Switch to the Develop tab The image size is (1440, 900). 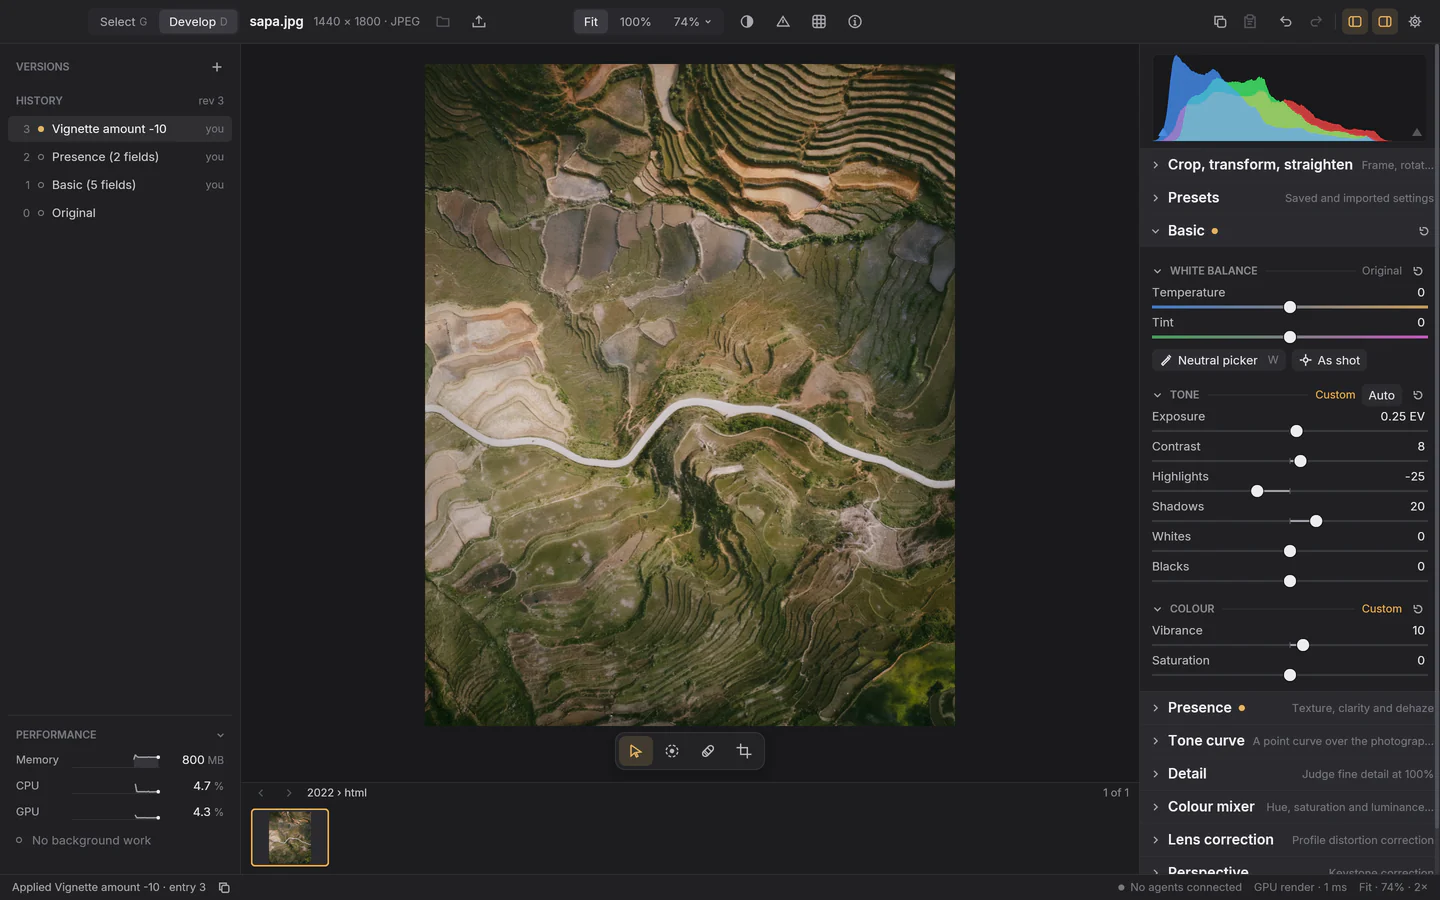198,21
